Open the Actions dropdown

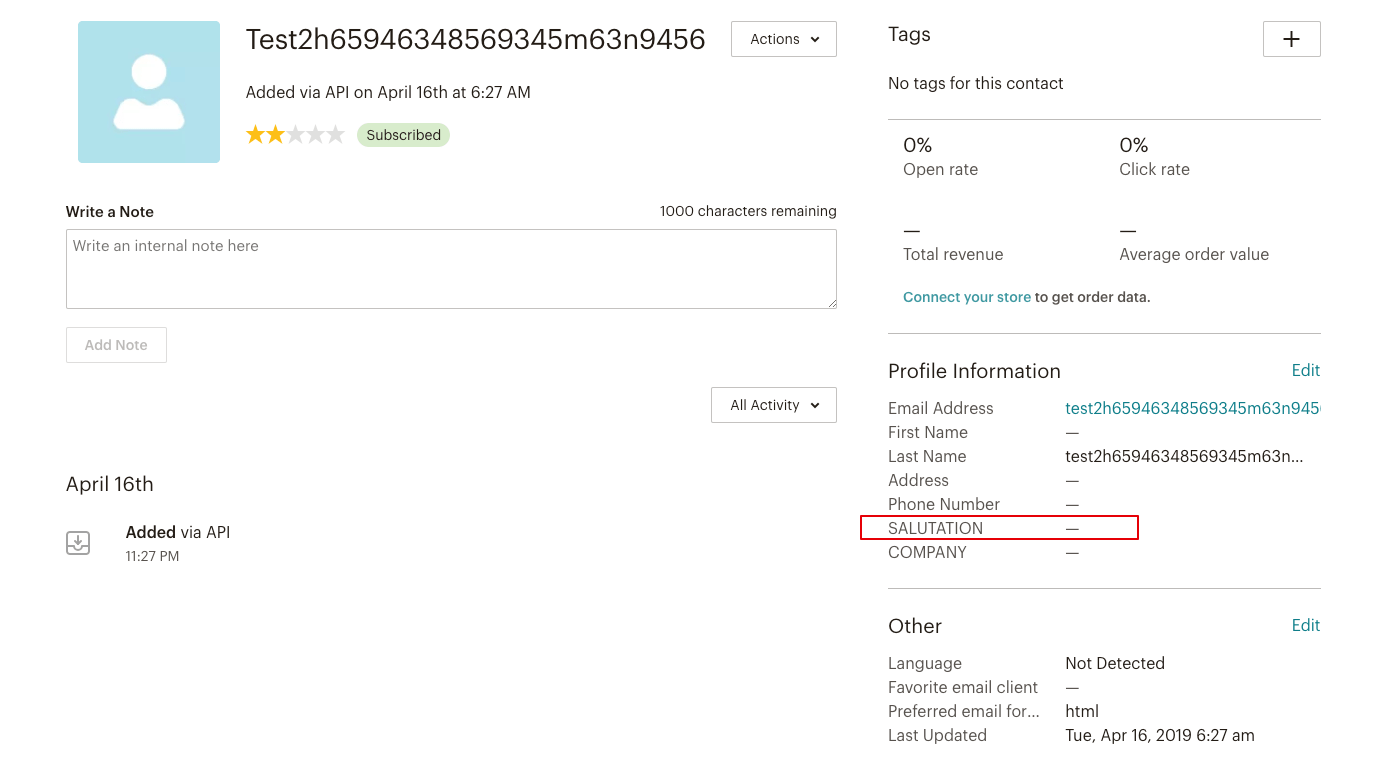click(x=783, y=38)
